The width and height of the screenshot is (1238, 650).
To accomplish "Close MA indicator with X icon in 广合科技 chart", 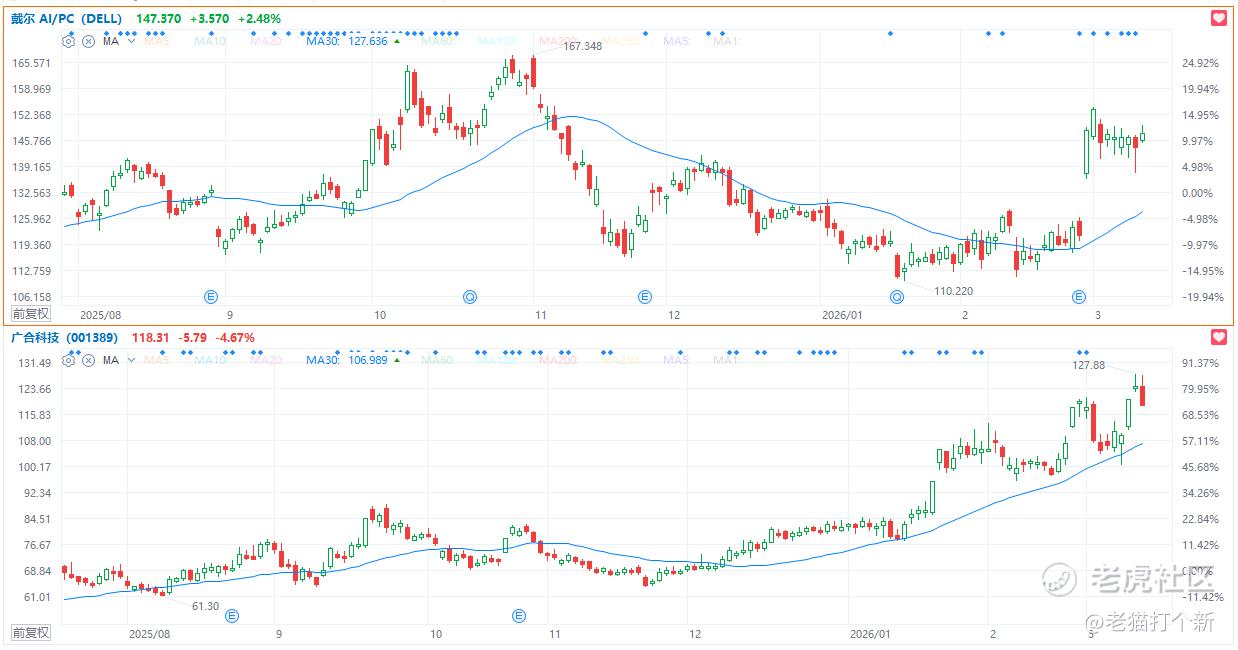I will 88,360.
